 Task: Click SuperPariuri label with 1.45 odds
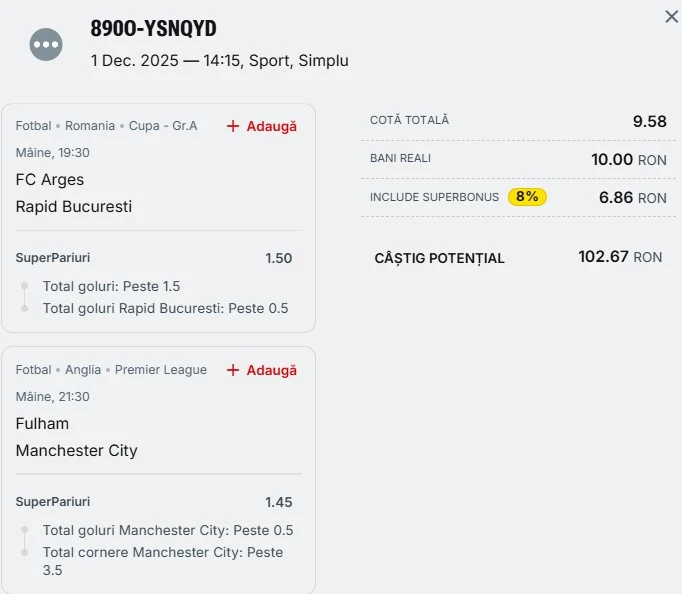pos(53,502)
